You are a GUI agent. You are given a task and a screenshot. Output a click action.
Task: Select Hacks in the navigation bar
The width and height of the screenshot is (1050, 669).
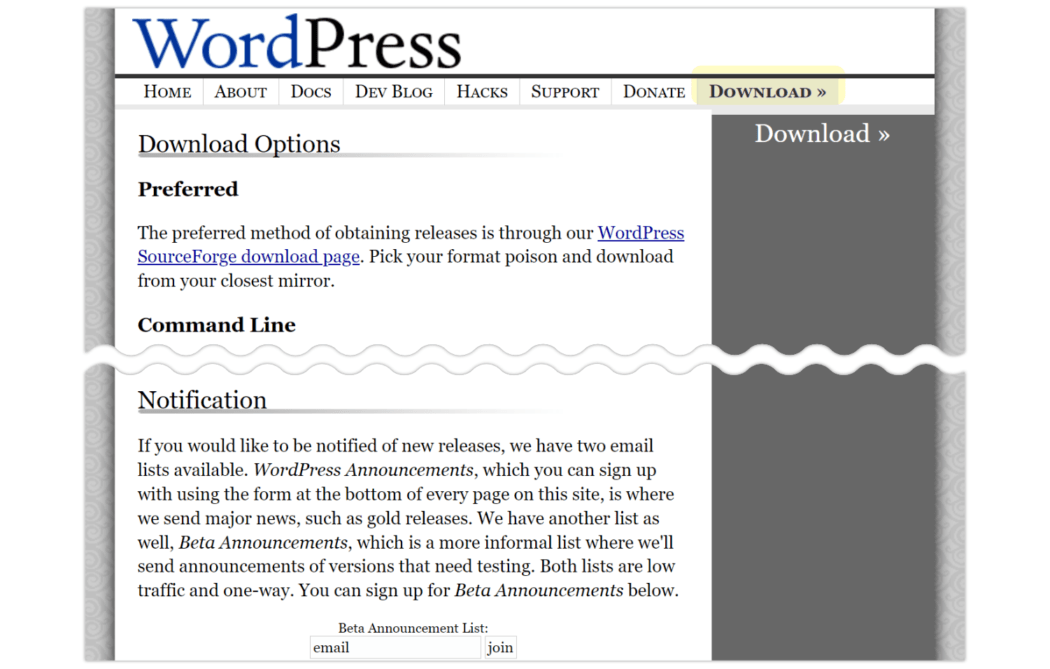tap(481, 92)
